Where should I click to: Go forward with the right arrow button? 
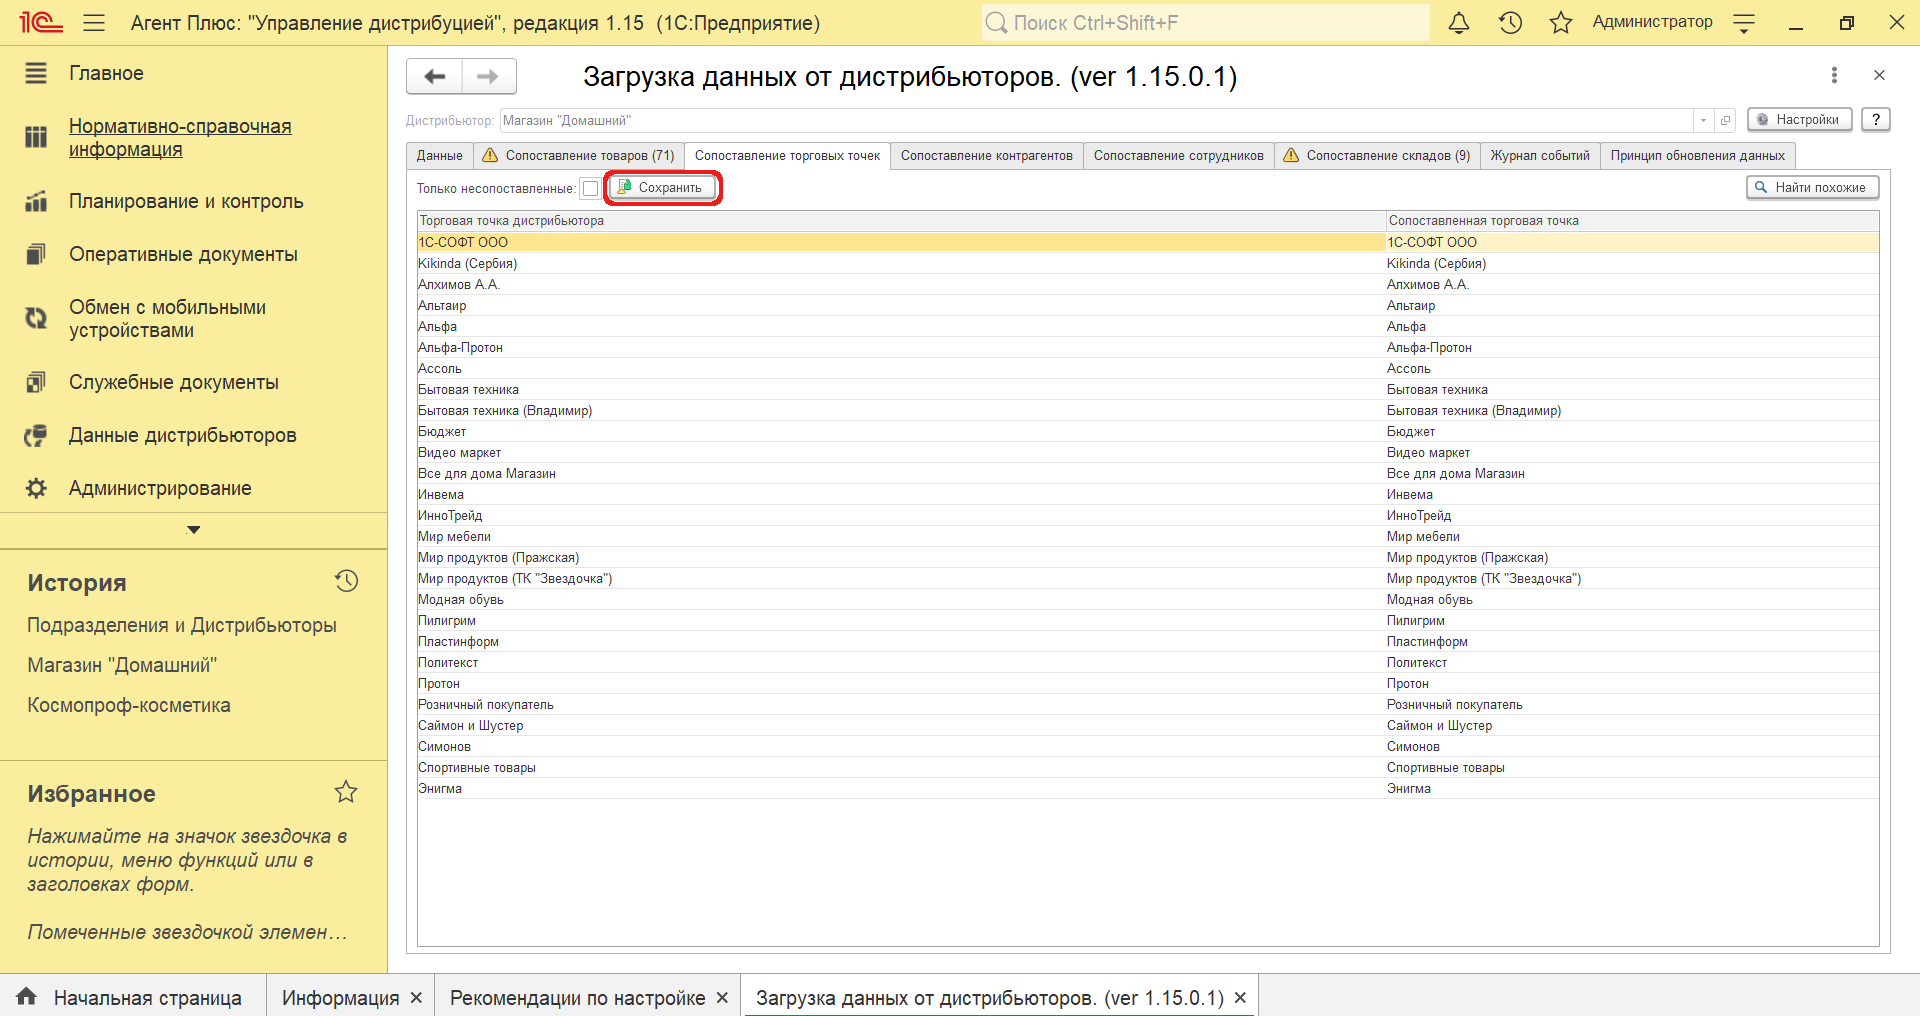point(489,76)
